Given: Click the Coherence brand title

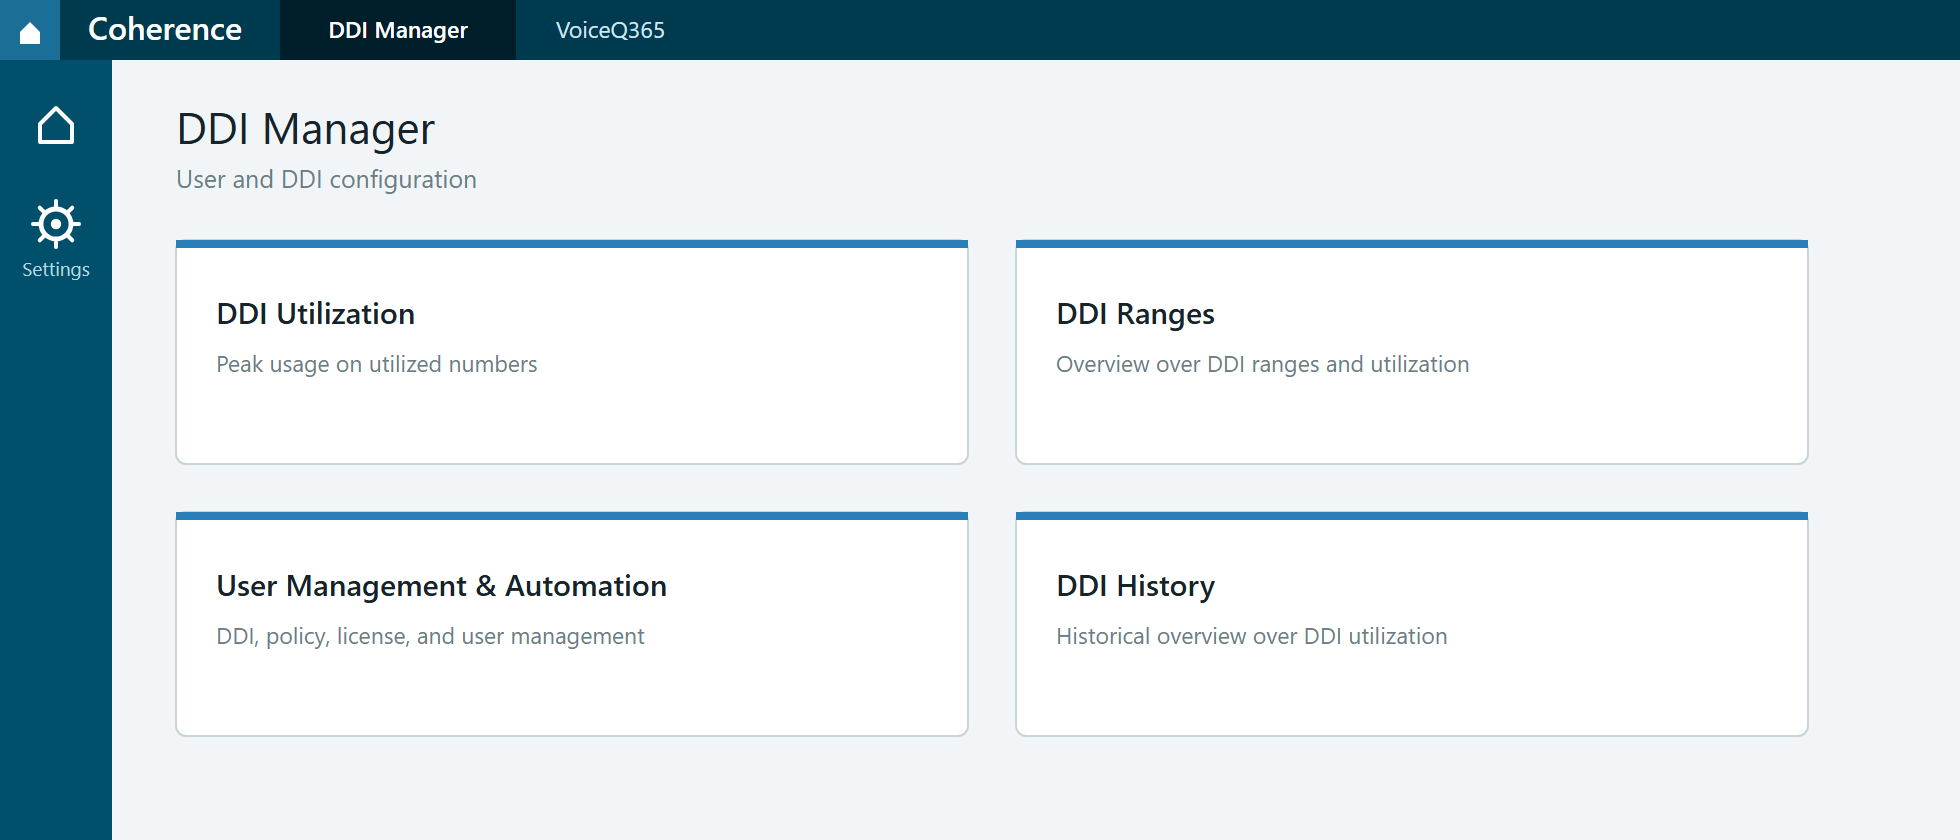Looking at the screenshot, I should (165, 29).
